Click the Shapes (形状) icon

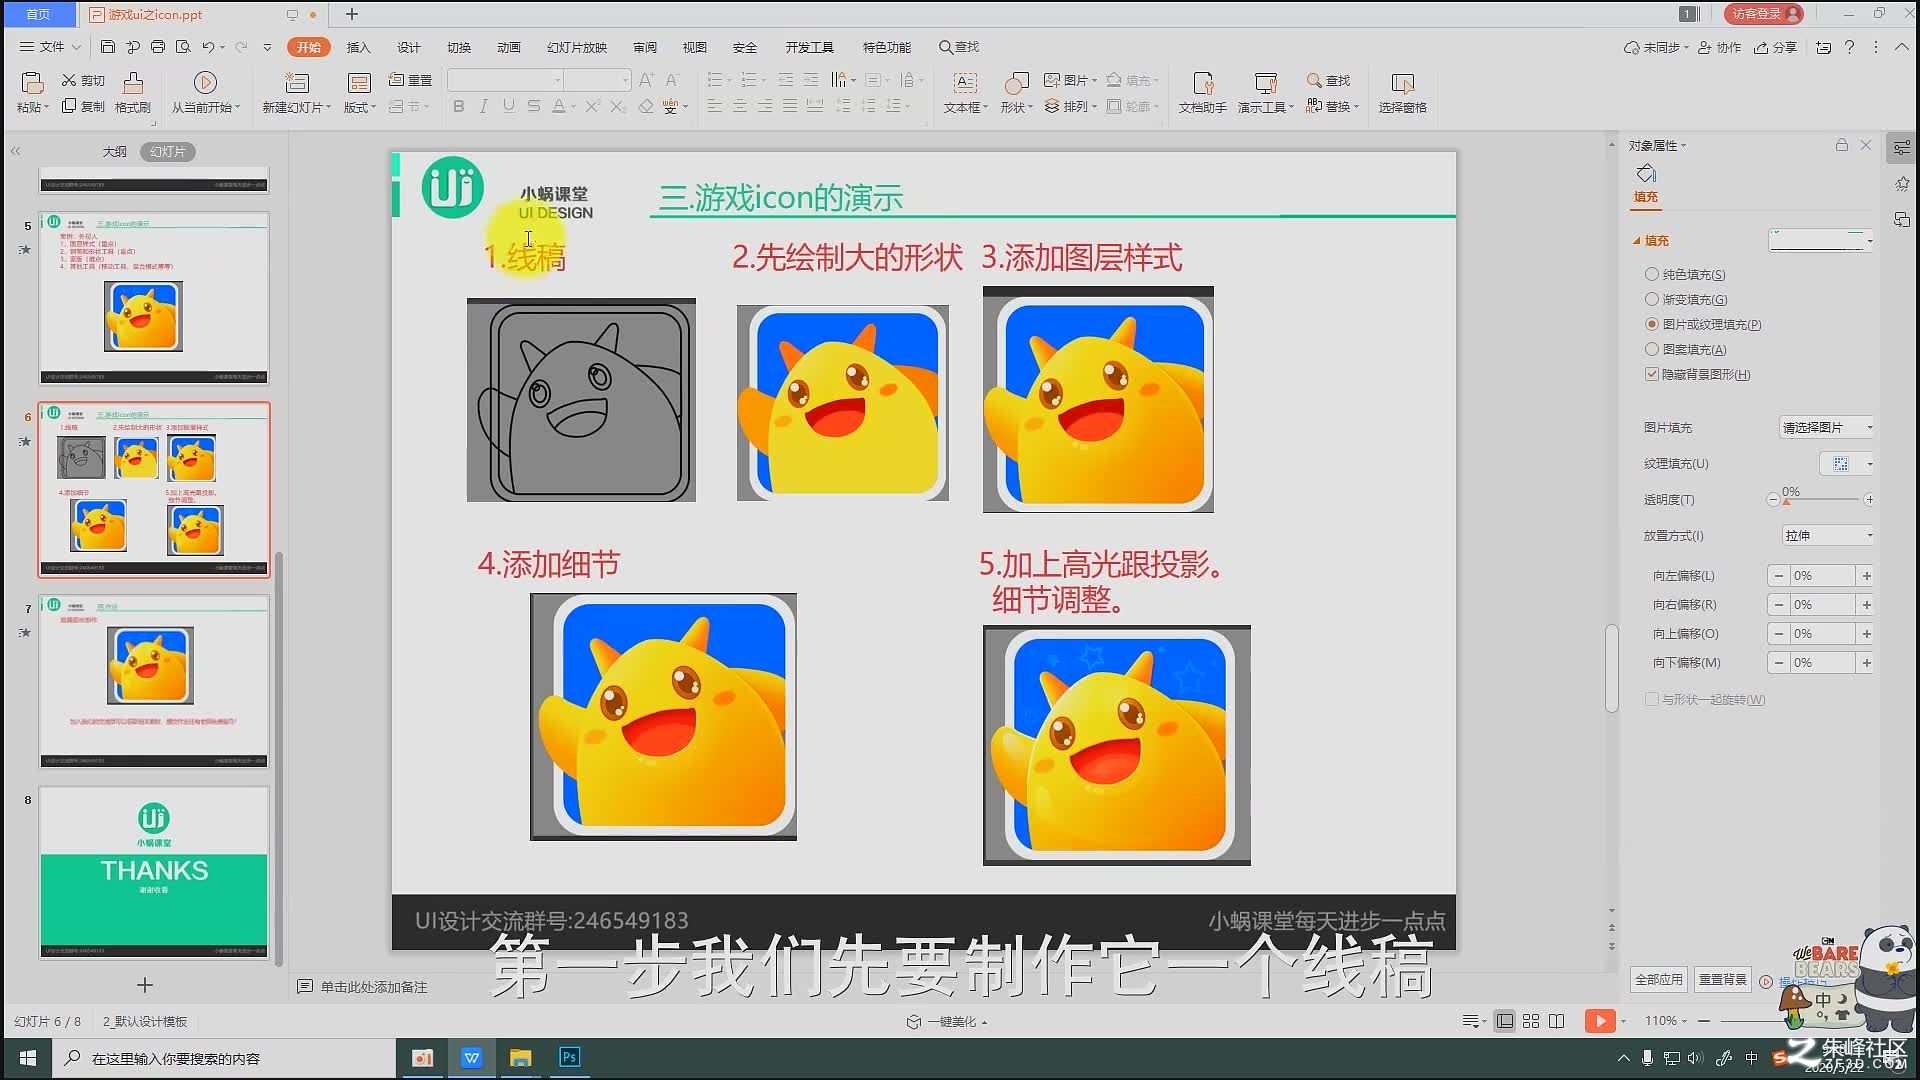(1016, 83)
